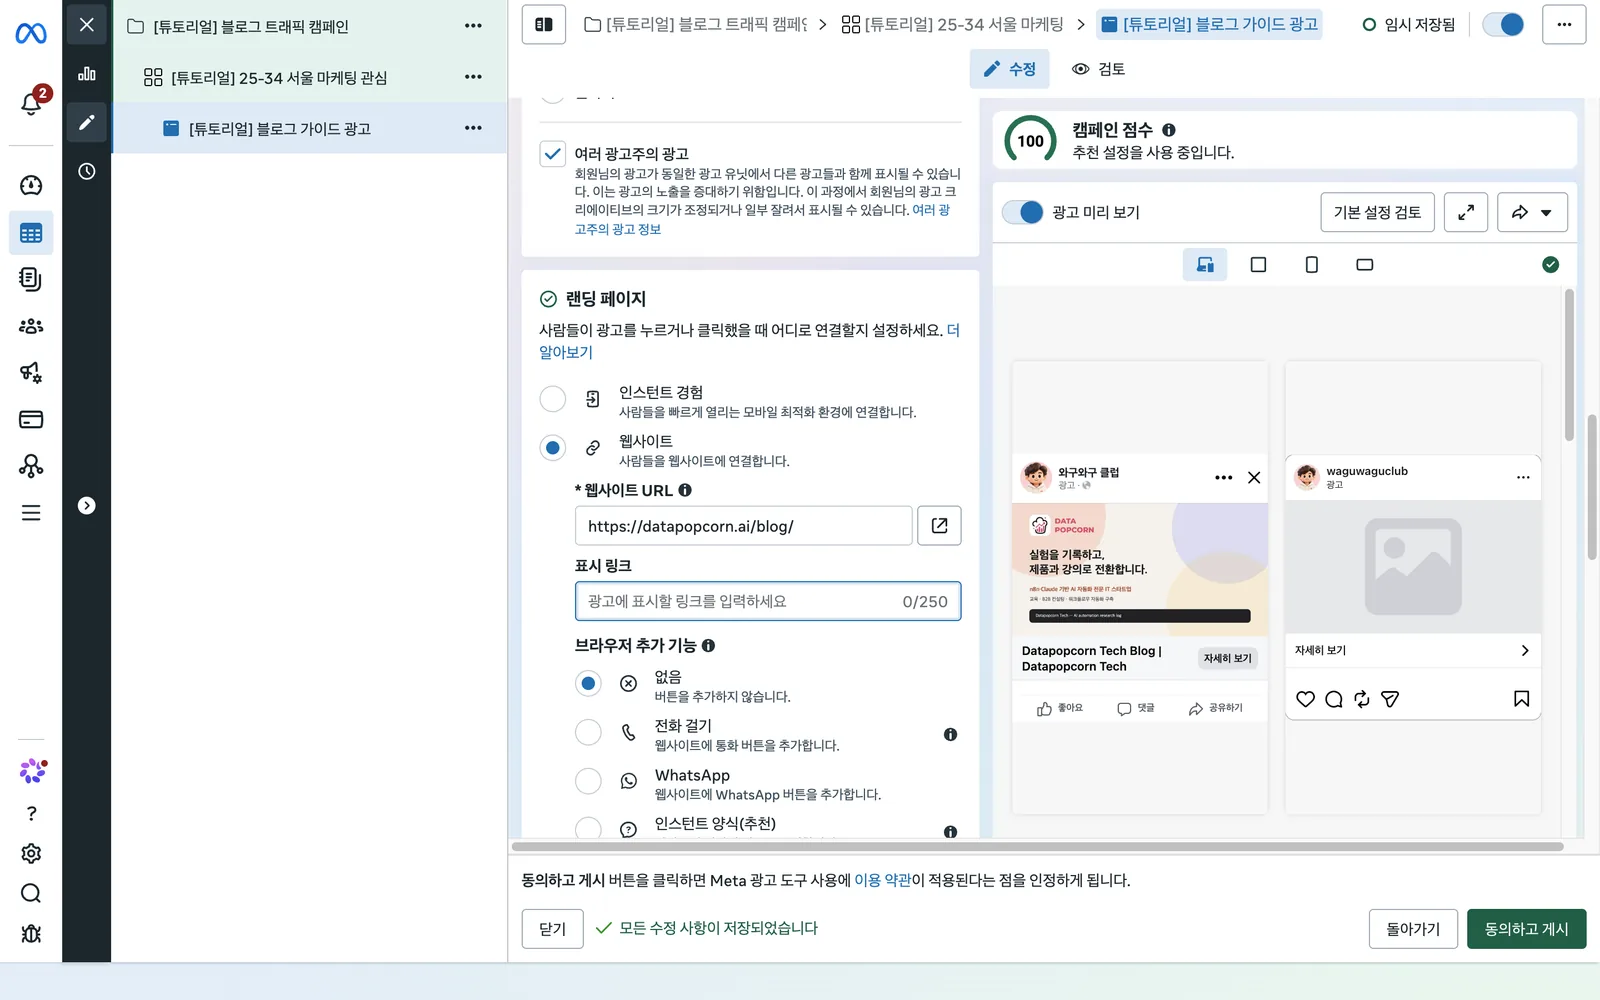The height and width of the screenshot is (1000, 1600).
Task: Select the Instant Experience radio option
Action: 553,399
